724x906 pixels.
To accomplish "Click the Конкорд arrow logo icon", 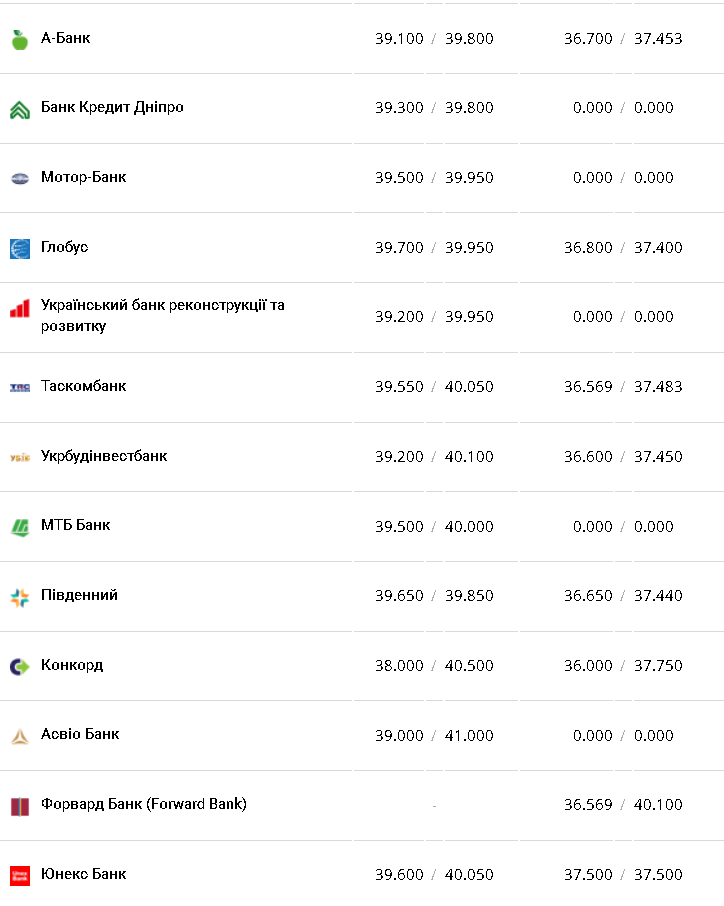I will point(20,666).
